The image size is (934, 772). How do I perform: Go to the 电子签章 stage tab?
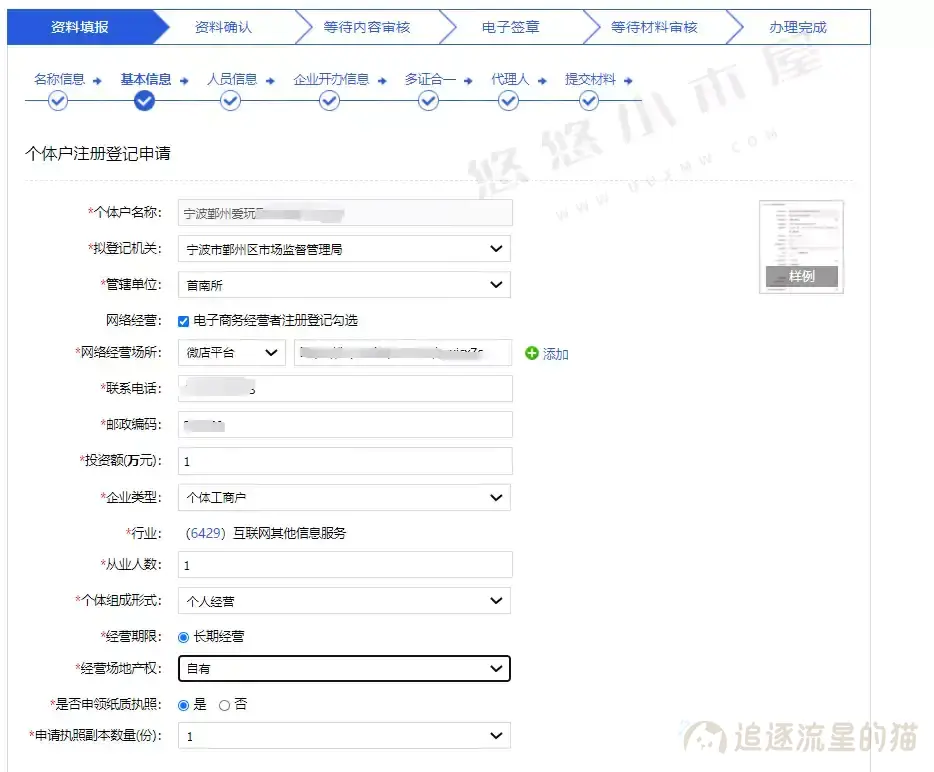coord(510,27)
